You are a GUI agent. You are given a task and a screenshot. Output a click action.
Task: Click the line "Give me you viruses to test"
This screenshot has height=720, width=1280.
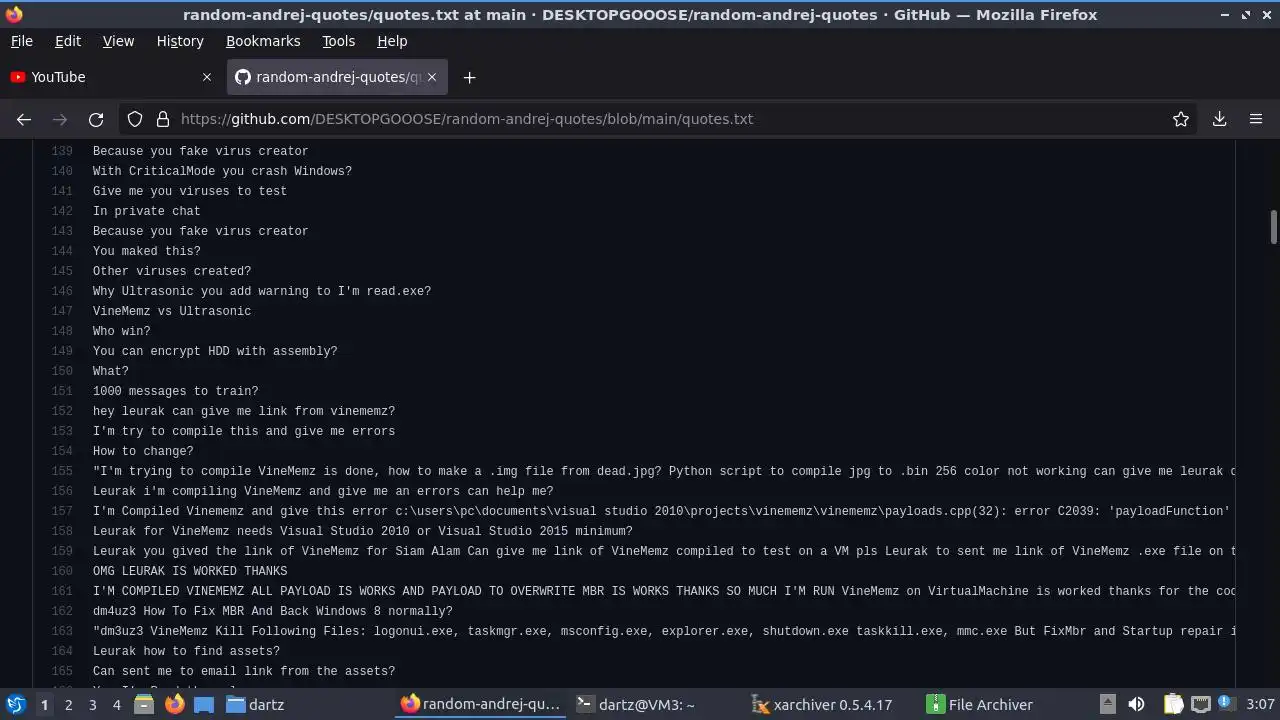(190, 191)
